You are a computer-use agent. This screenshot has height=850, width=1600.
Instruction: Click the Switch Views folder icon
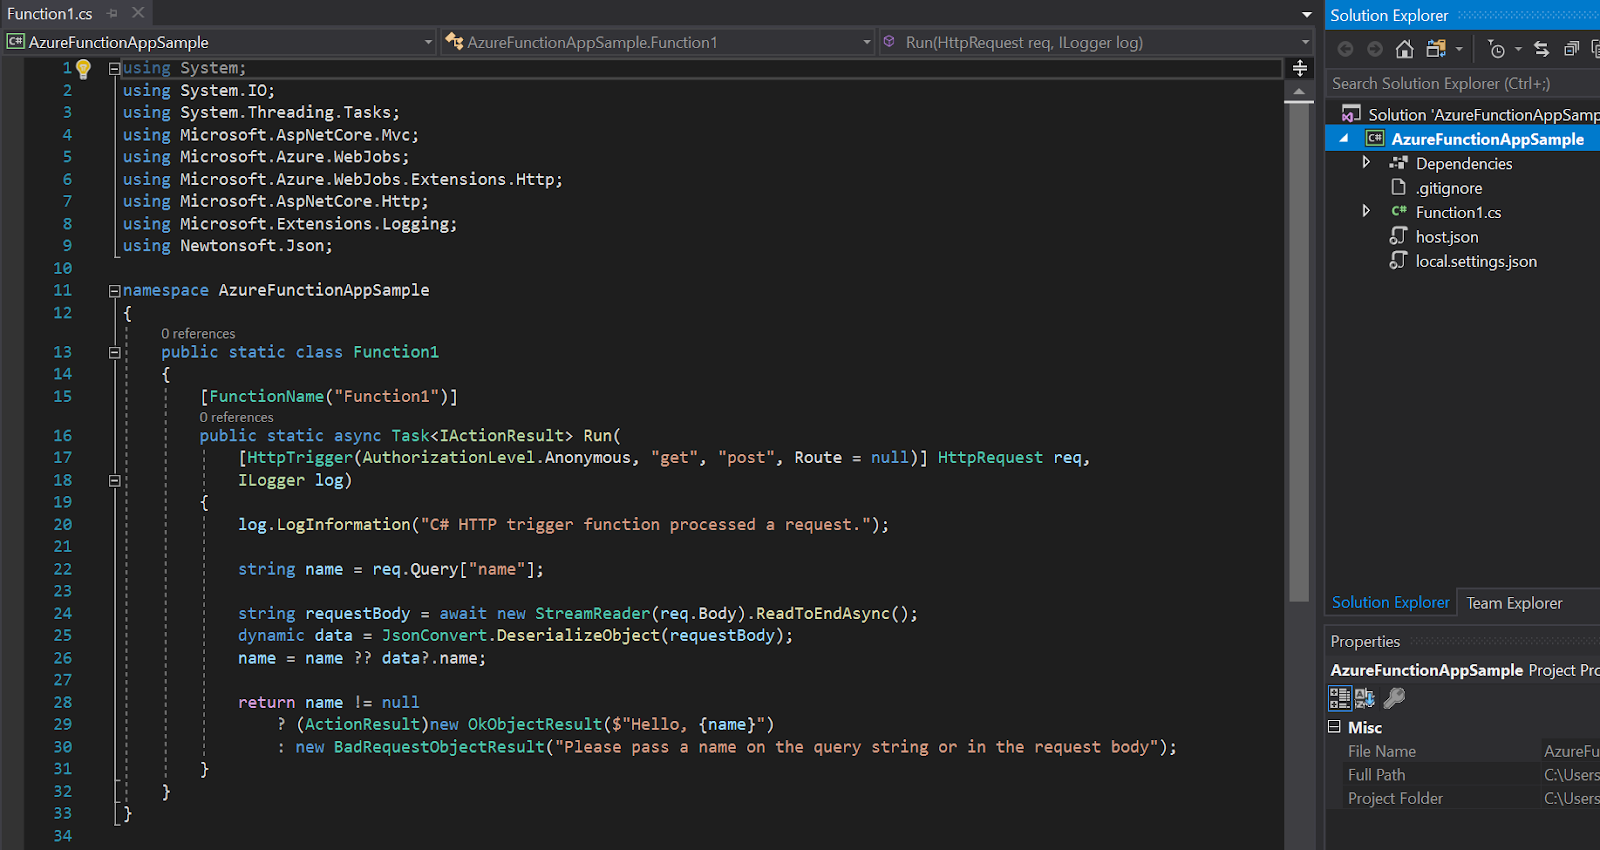coord(1436,49)
